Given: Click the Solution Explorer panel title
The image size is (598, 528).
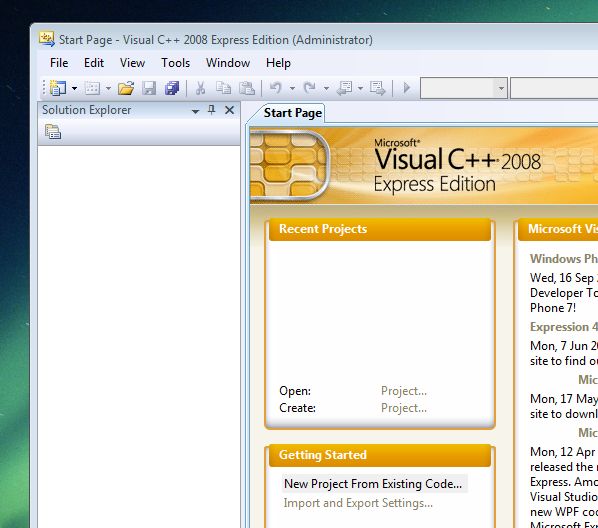Looking at the screenshot, I should tap(87, 110).
